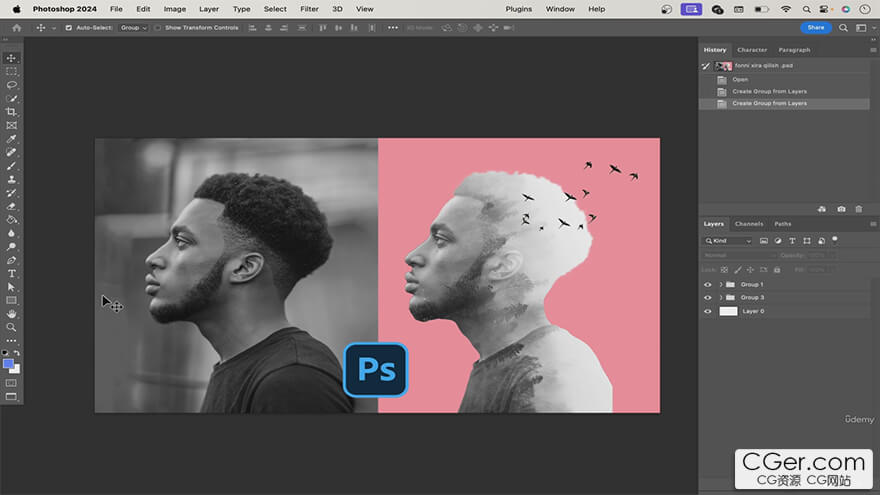Open the Filter menu
Image resolution: width=880 pixels, height=495 pixels.
point(309,9)
